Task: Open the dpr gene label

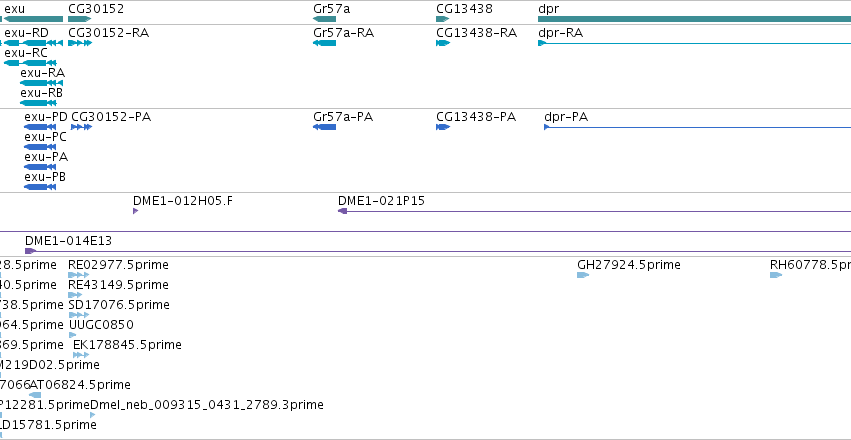Action: click(548, 9)
